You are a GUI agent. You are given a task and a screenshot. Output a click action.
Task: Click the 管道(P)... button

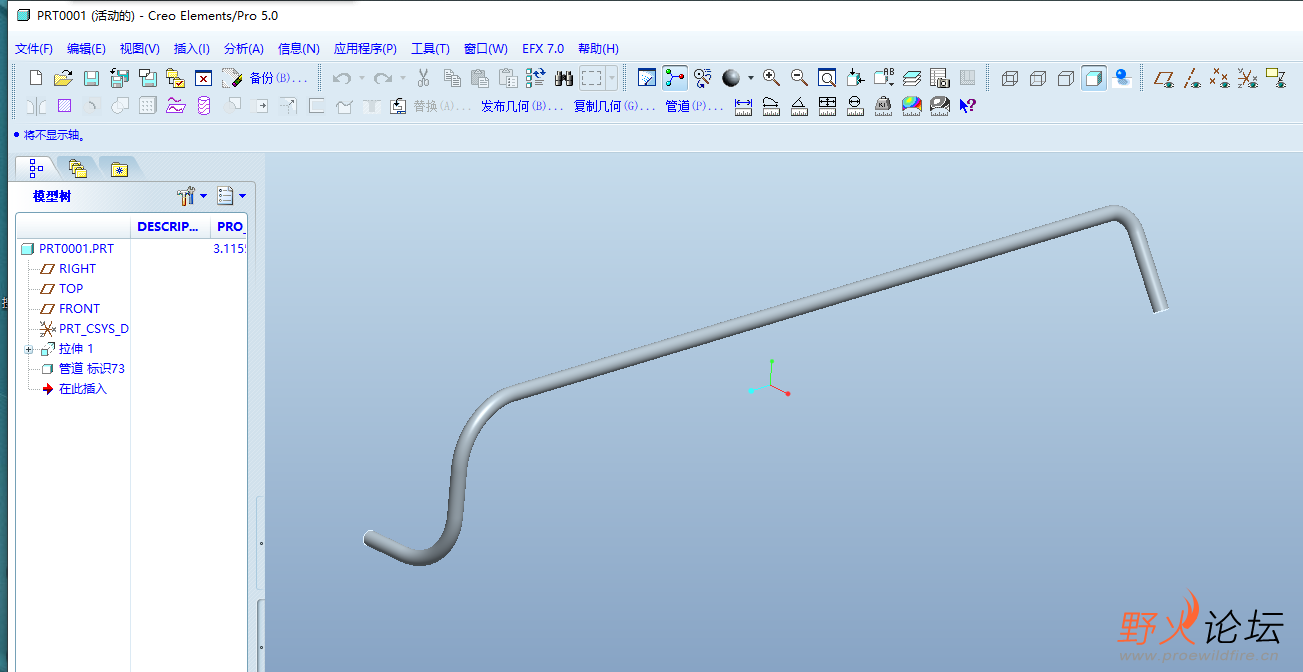pos(694,105)
